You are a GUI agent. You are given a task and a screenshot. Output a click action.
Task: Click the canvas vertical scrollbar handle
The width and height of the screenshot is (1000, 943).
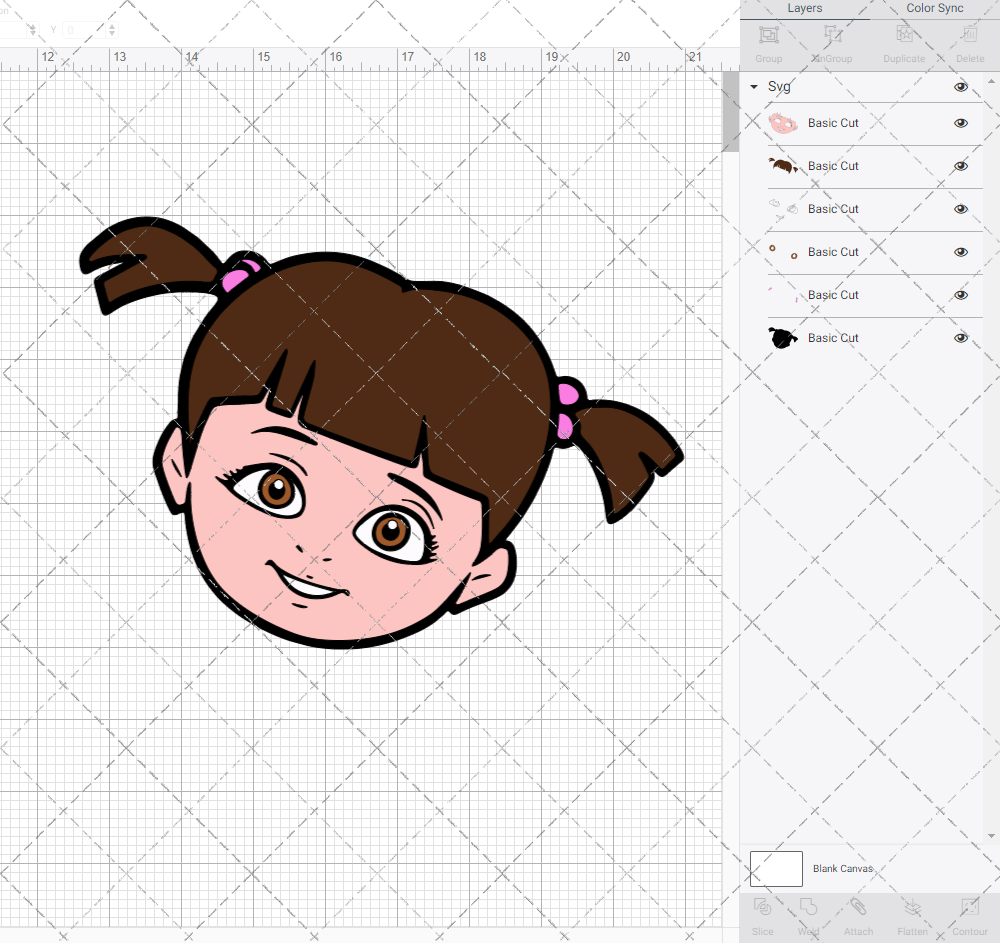pyautogui.click(x=731, y=110)
